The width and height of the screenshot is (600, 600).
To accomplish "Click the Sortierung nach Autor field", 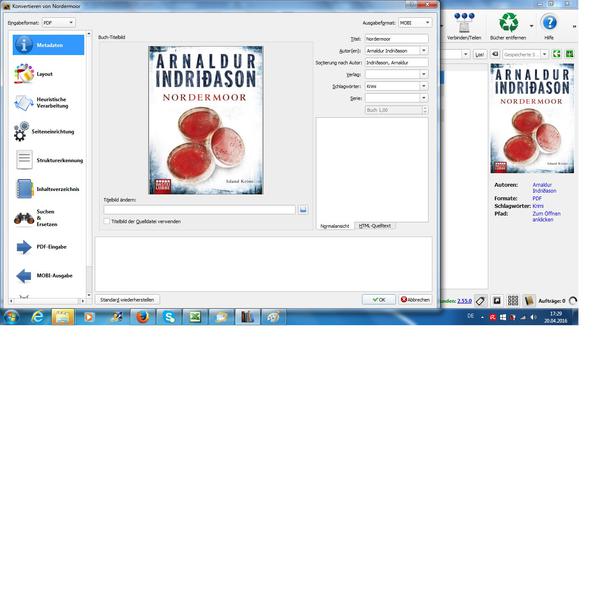I will click(396, 62).
